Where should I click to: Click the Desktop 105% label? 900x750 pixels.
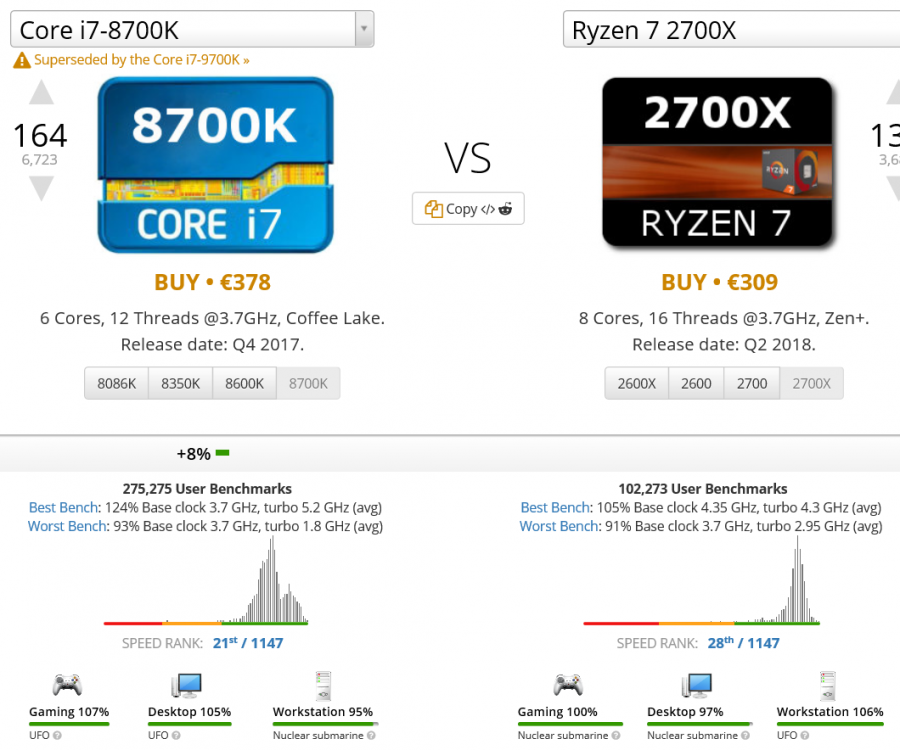tap(189, 712)
